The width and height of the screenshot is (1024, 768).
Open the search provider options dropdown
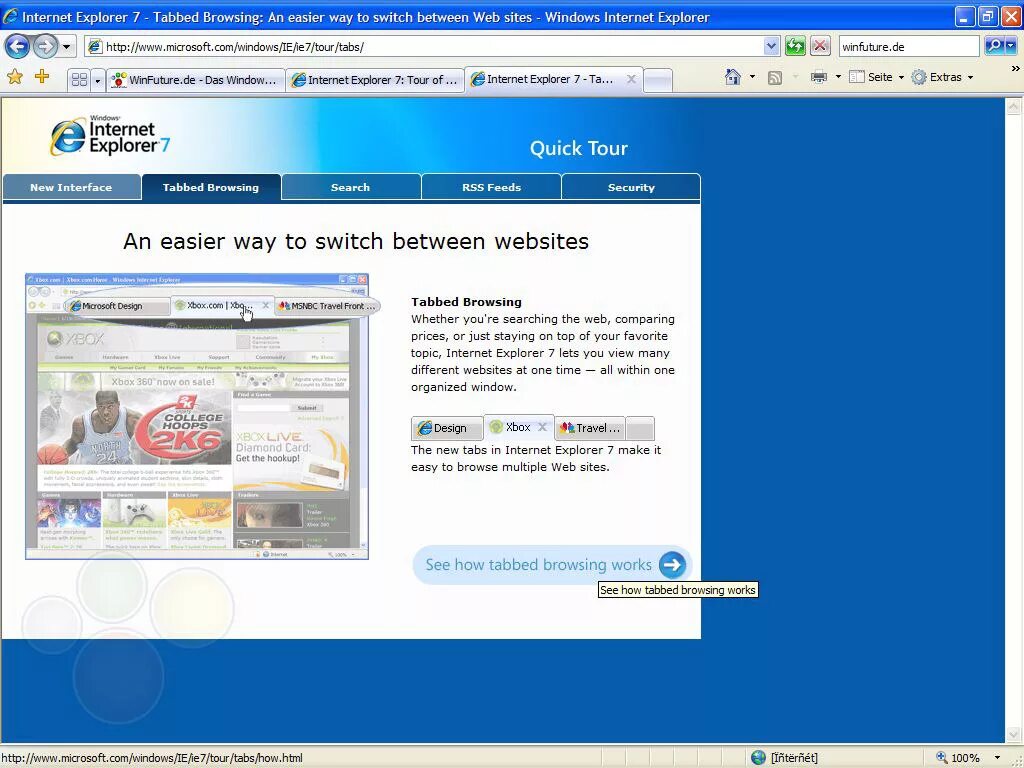tap(1011, 46)
